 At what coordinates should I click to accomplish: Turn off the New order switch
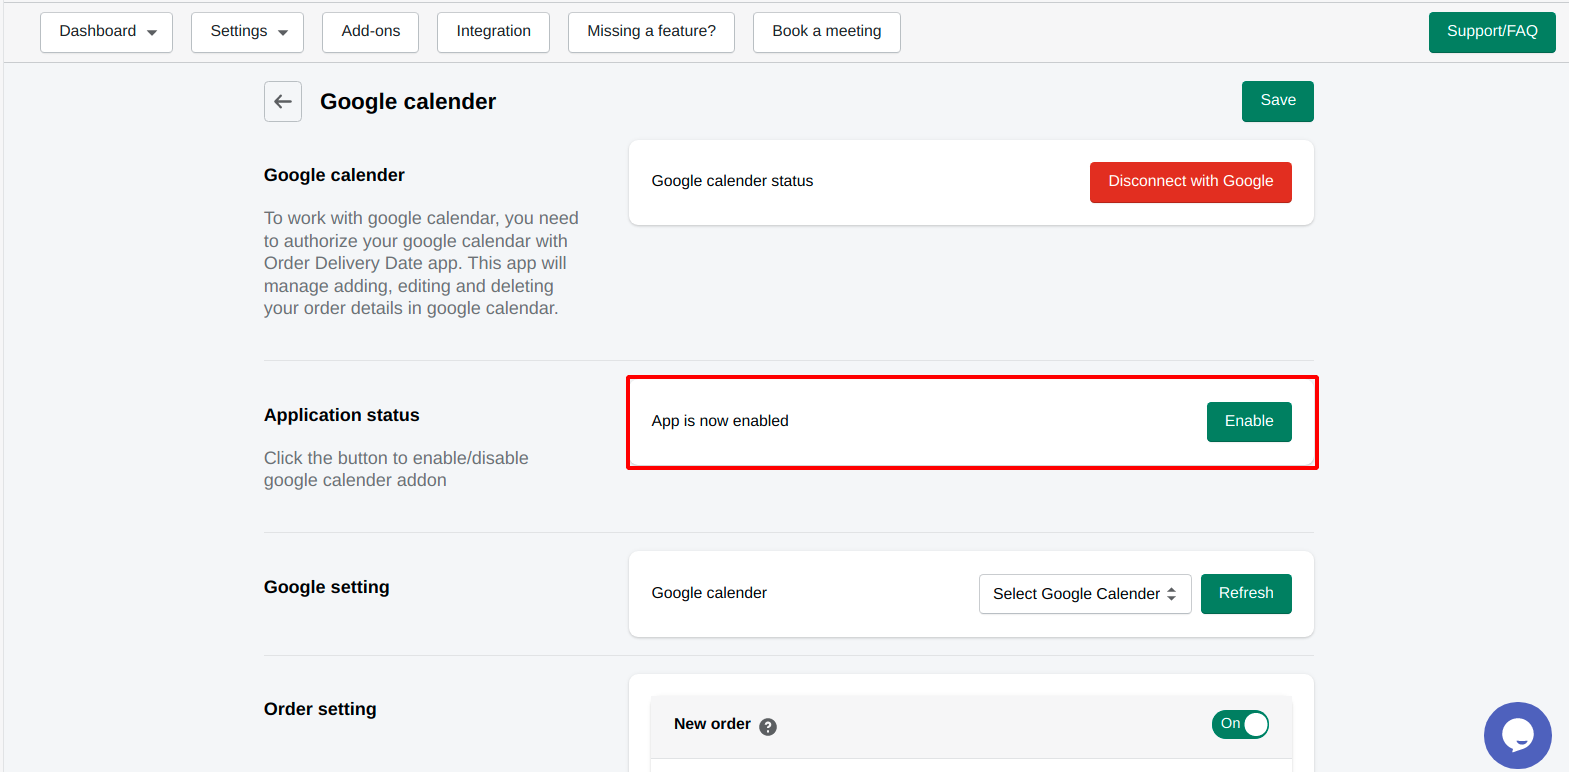tap(1240, 724)
